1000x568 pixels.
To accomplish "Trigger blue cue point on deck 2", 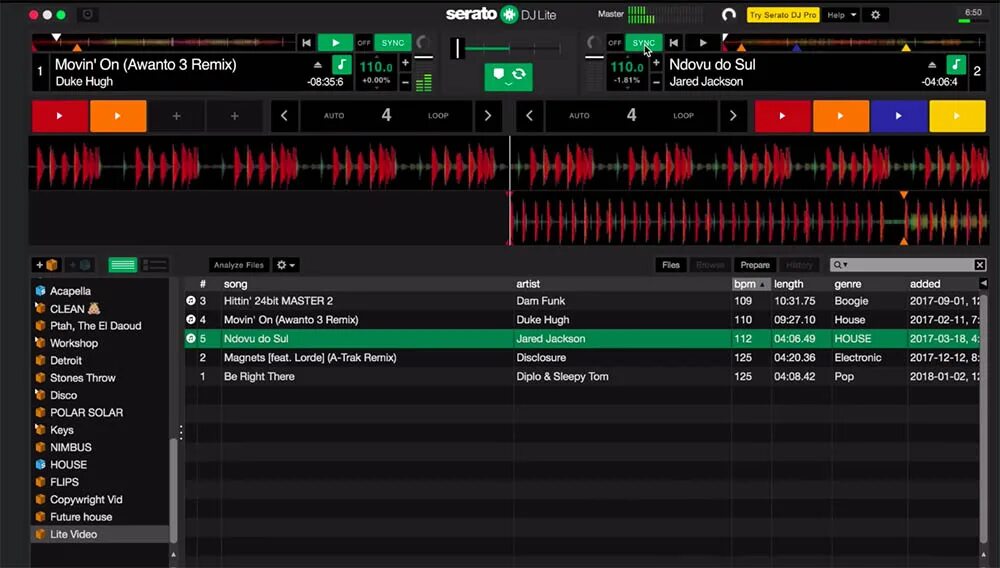I will point(899,116).
